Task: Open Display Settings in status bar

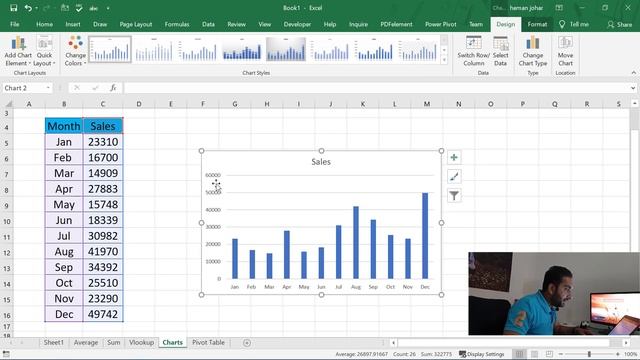Action: (x=482, y=354)
